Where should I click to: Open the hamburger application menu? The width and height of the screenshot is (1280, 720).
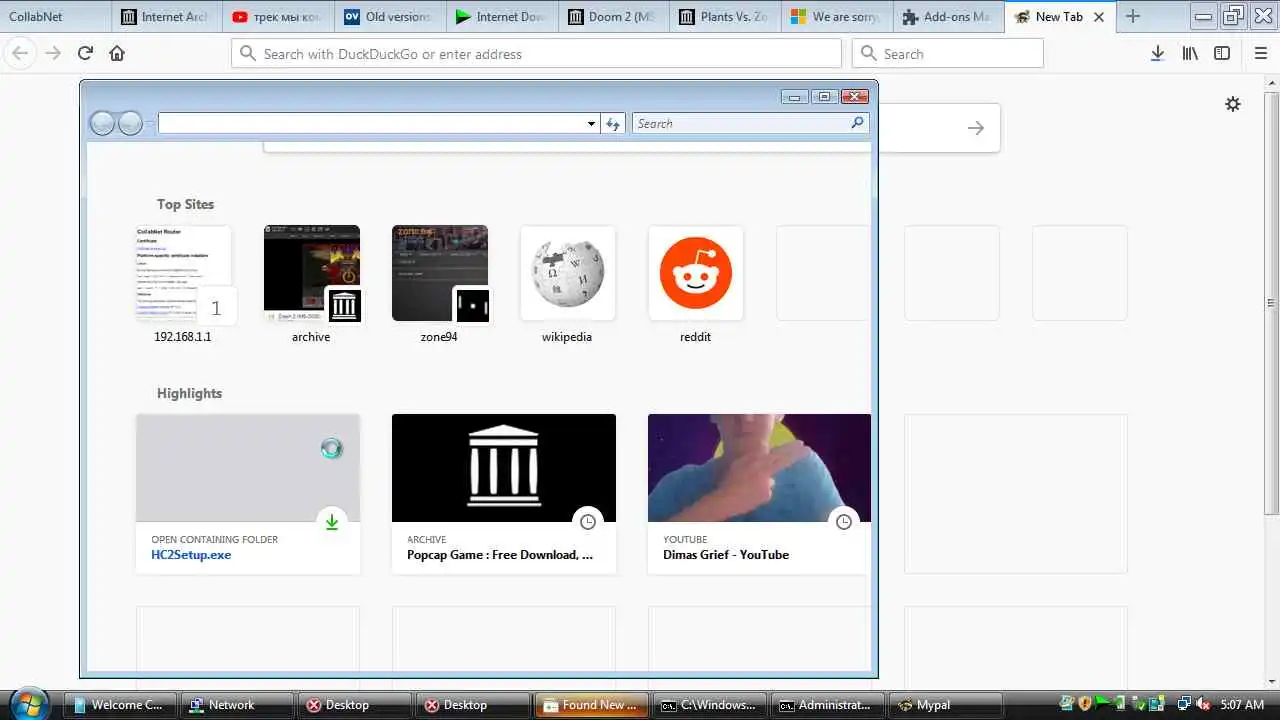(1260, 54)
